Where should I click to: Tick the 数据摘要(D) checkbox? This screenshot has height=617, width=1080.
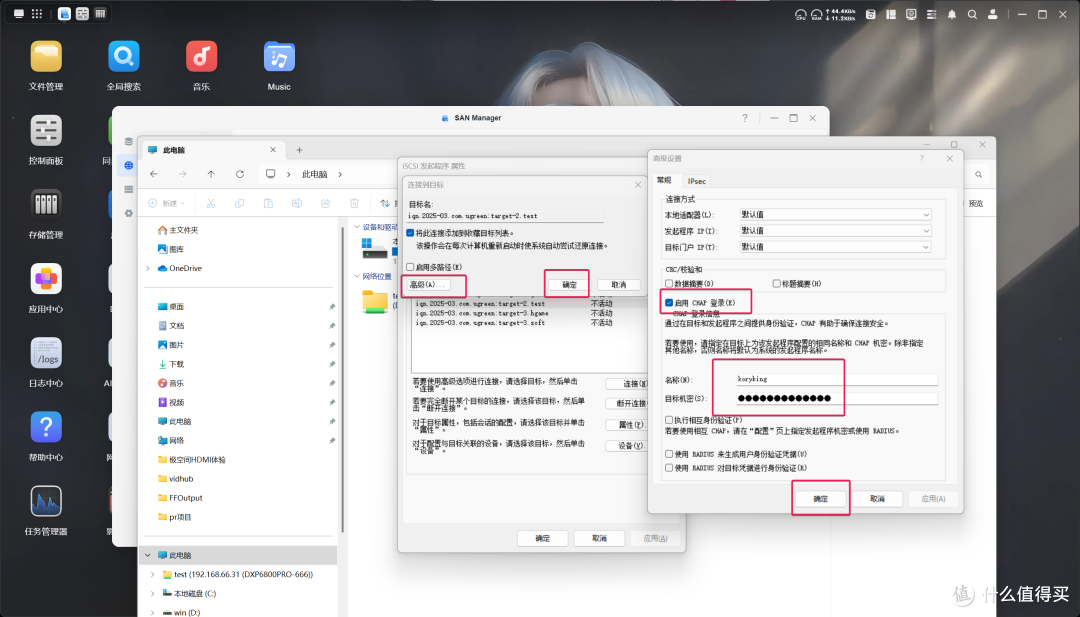(669, 283)
